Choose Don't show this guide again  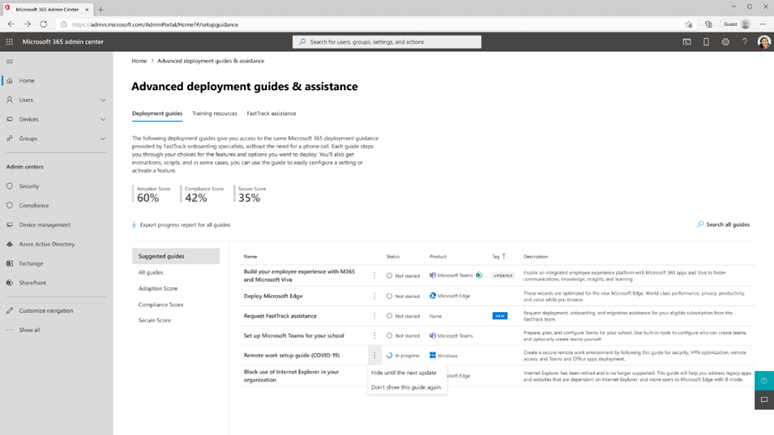(406, 387)
